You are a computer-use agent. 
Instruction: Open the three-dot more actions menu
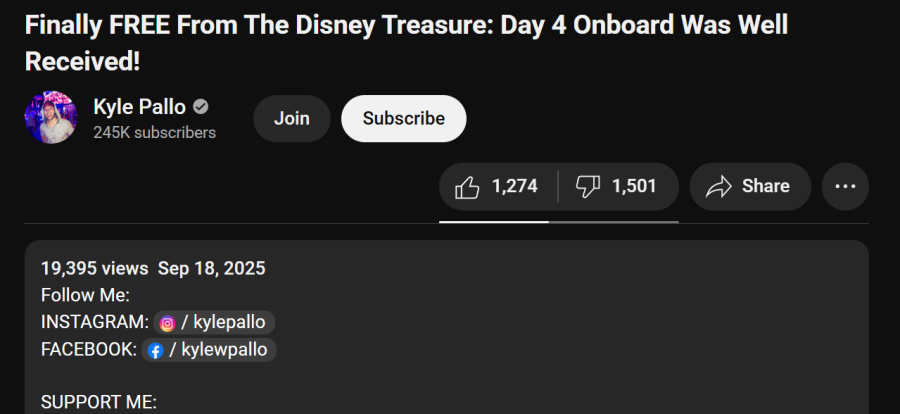coord(845,187)
